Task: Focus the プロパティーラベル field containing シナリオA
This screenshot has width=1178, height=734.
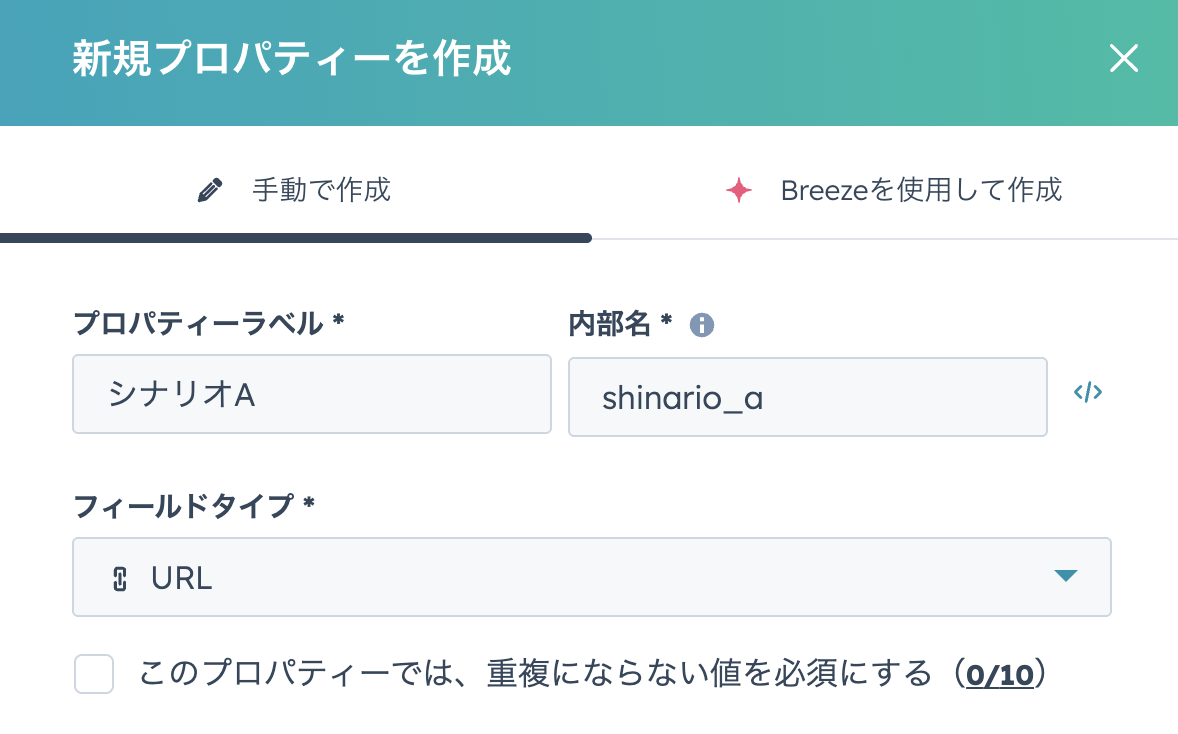Action: coord(311,396)
